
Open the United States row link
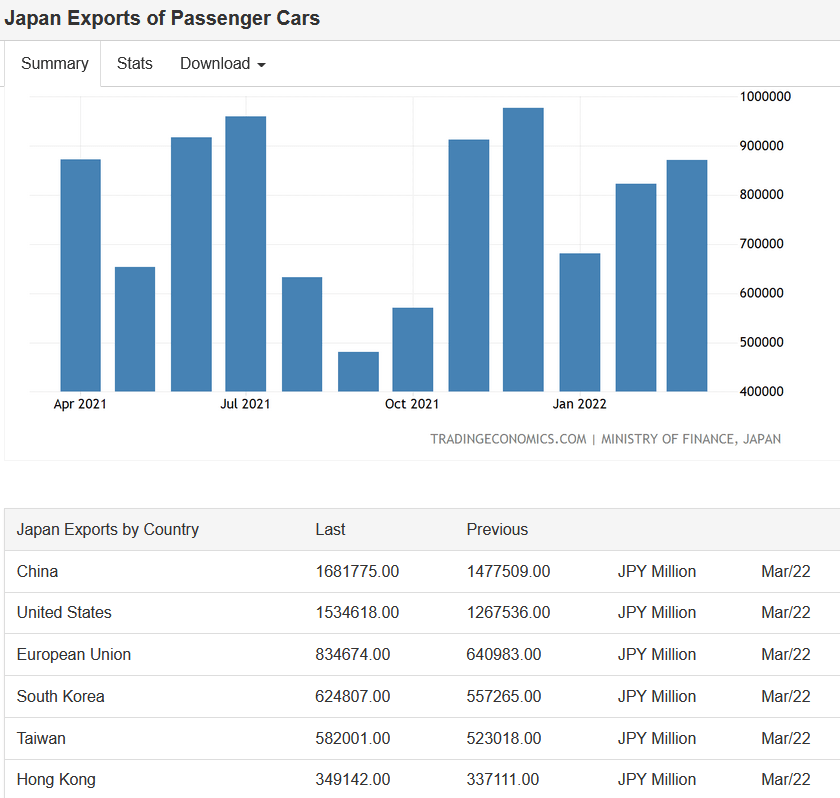pos(64,612)
